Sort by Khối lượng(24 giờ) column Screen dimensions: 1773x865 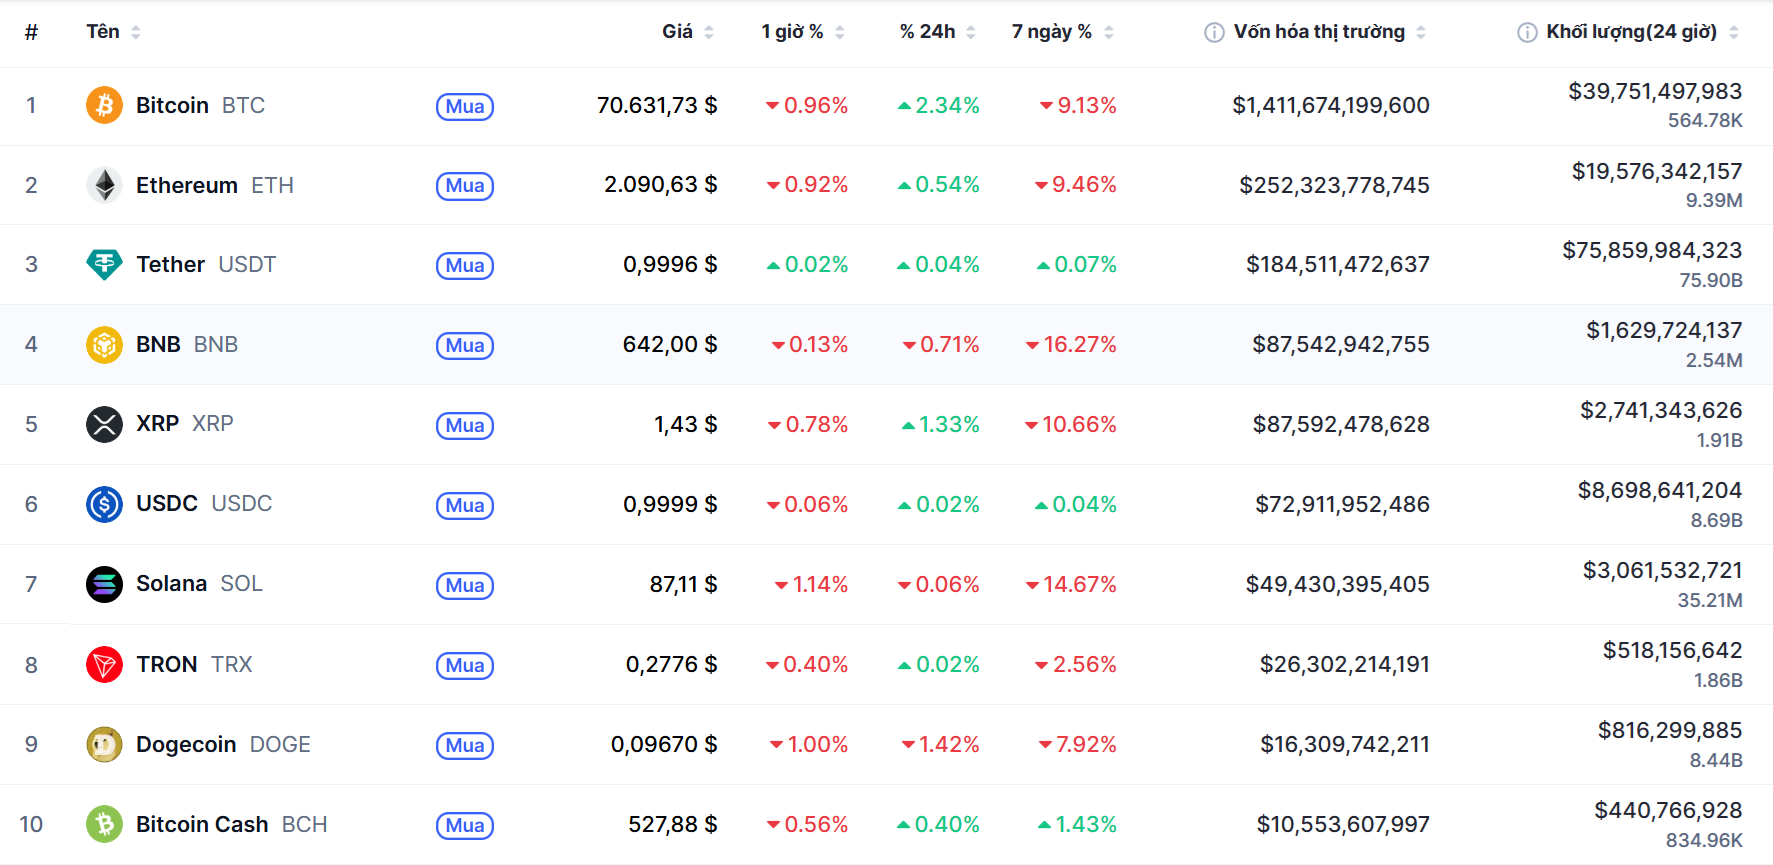click(x=1642, y=32)
